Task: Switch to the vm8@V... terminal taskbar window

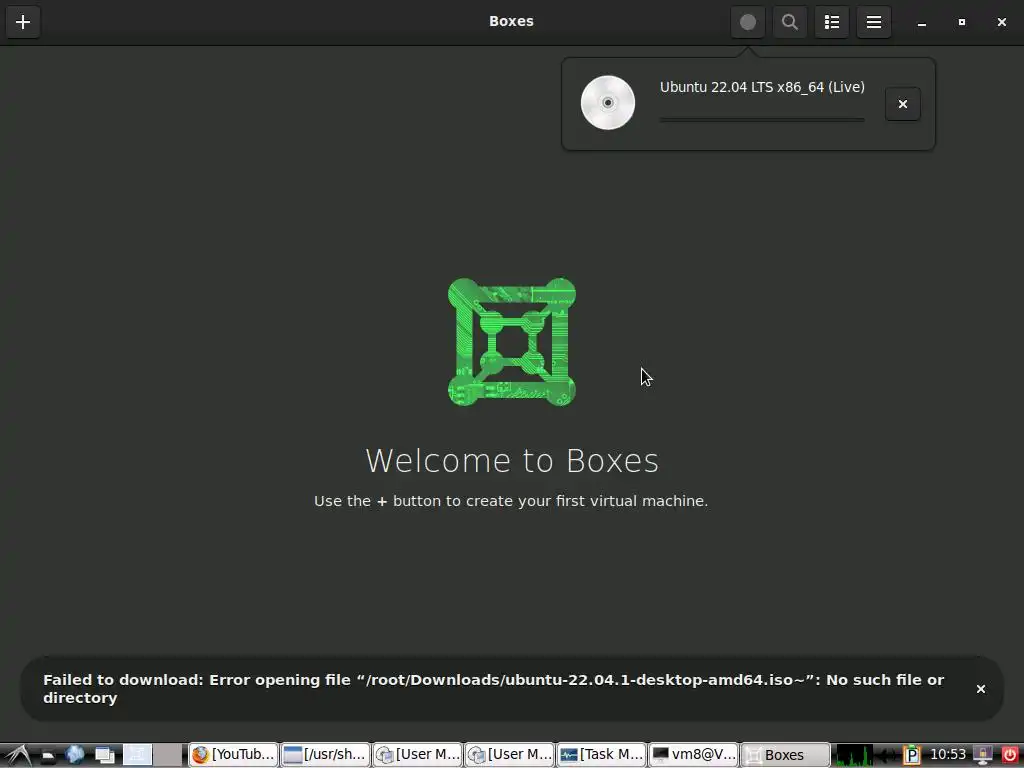Action: click(x=693, y=755)
